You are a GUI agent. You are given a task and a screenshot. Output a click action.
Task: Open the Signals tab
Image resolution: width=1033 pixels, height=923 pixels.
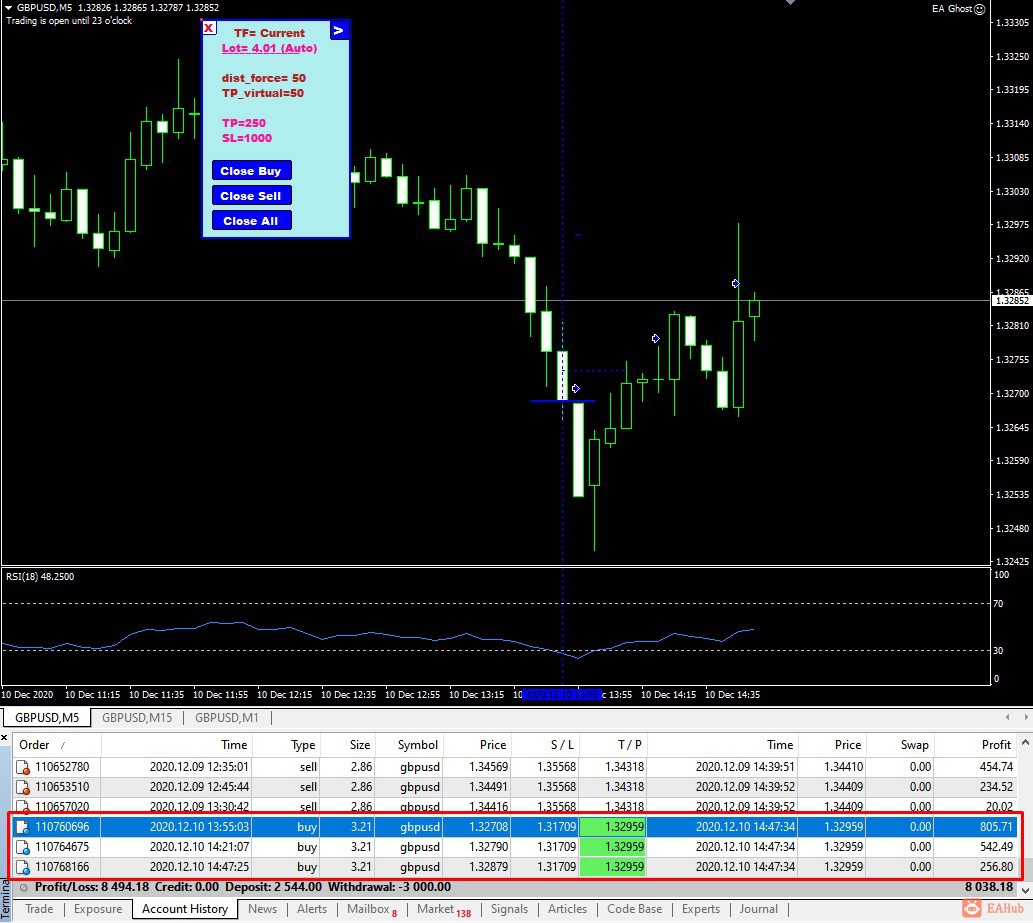coord(509,909)
